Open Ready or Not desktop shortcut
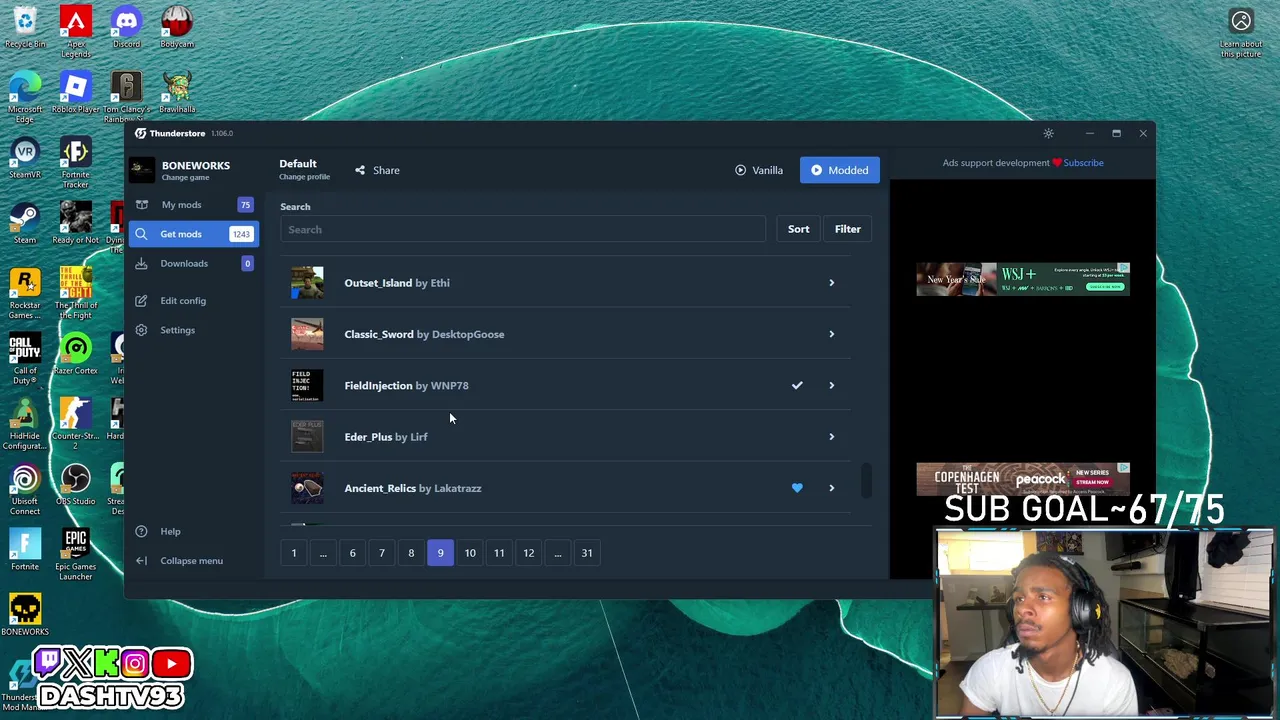This screenshot has height=720, width=1280. pyautogui.click(x=76, y=223)
